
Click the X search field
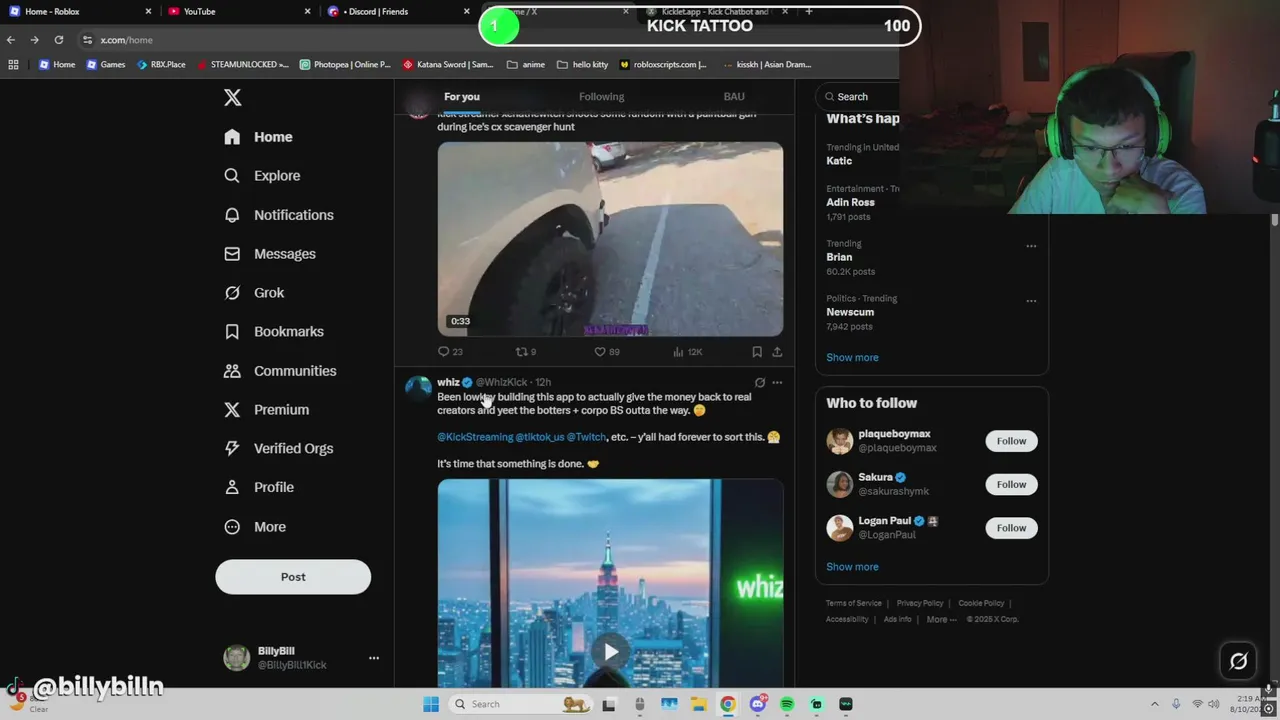coord(857,96)
